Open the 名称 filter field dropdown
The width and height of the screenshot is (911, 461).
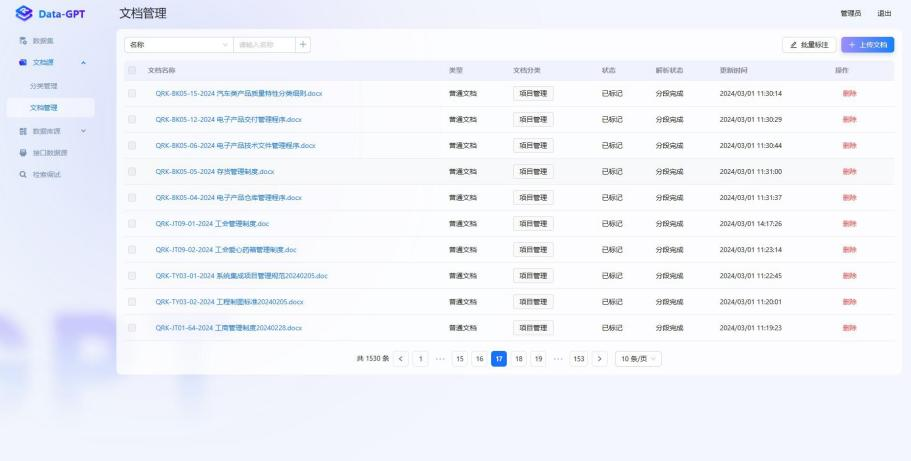tap(179, 45)
